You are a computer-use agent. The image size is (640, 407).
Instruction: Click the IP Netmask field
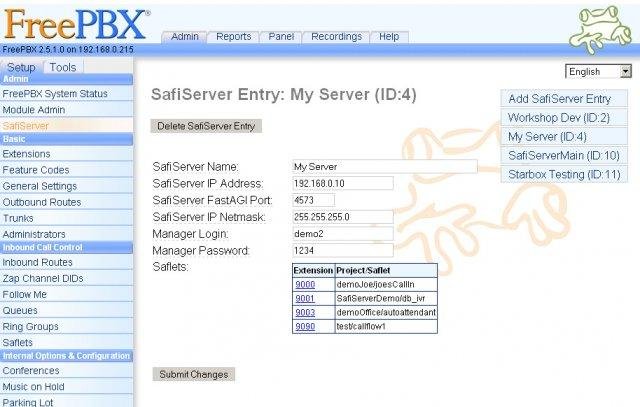(x=343, y=217)
